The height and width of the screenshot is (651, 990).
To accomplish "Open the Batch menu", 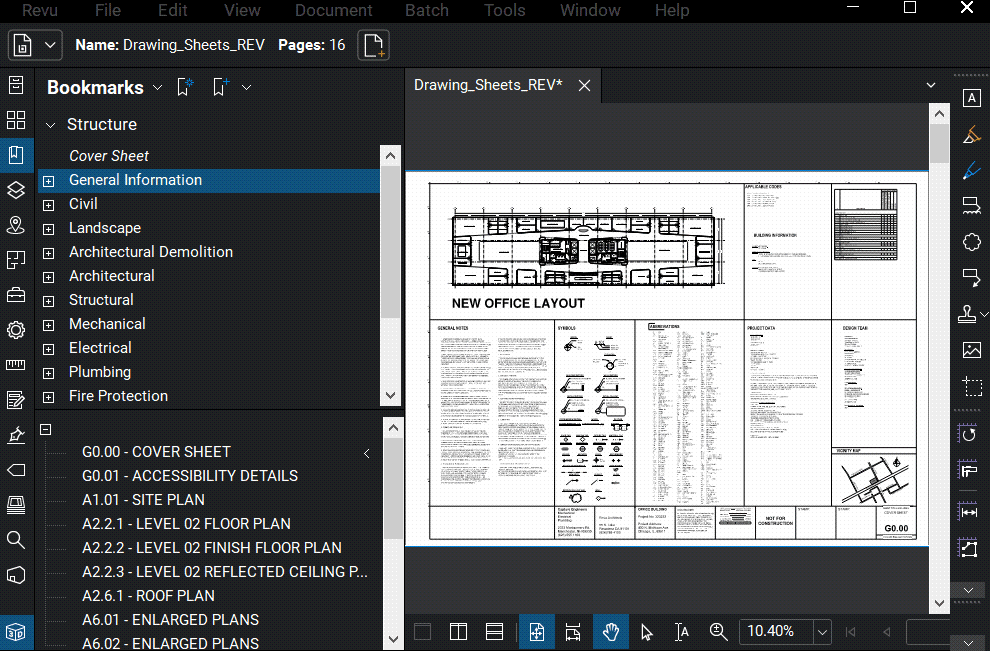I will tap(427, 11).
